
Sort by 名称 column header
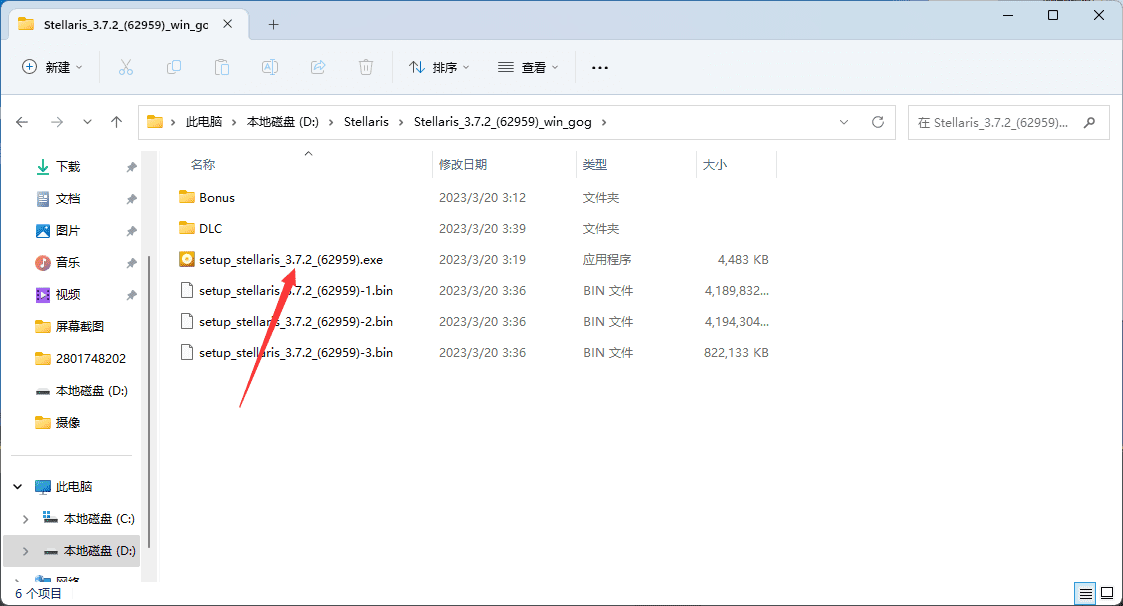[203, 165]
